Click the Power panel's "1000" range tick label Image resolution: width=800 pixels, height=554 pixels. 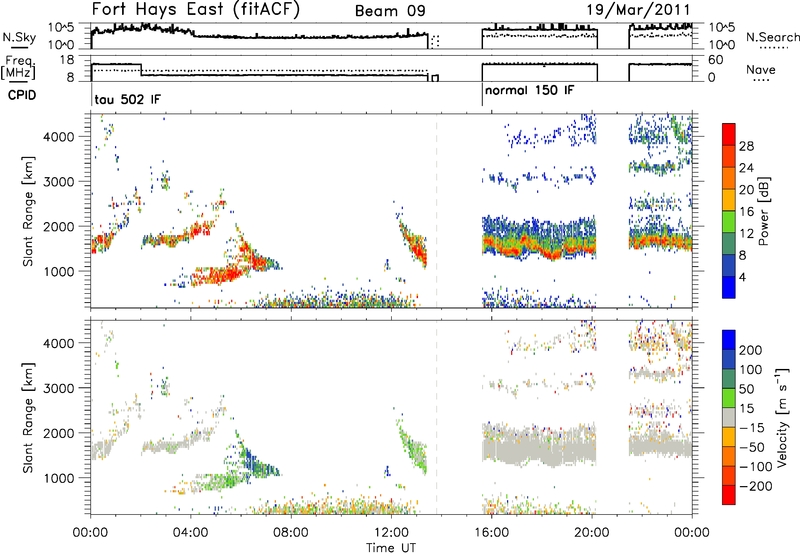[x=58, y=271]
